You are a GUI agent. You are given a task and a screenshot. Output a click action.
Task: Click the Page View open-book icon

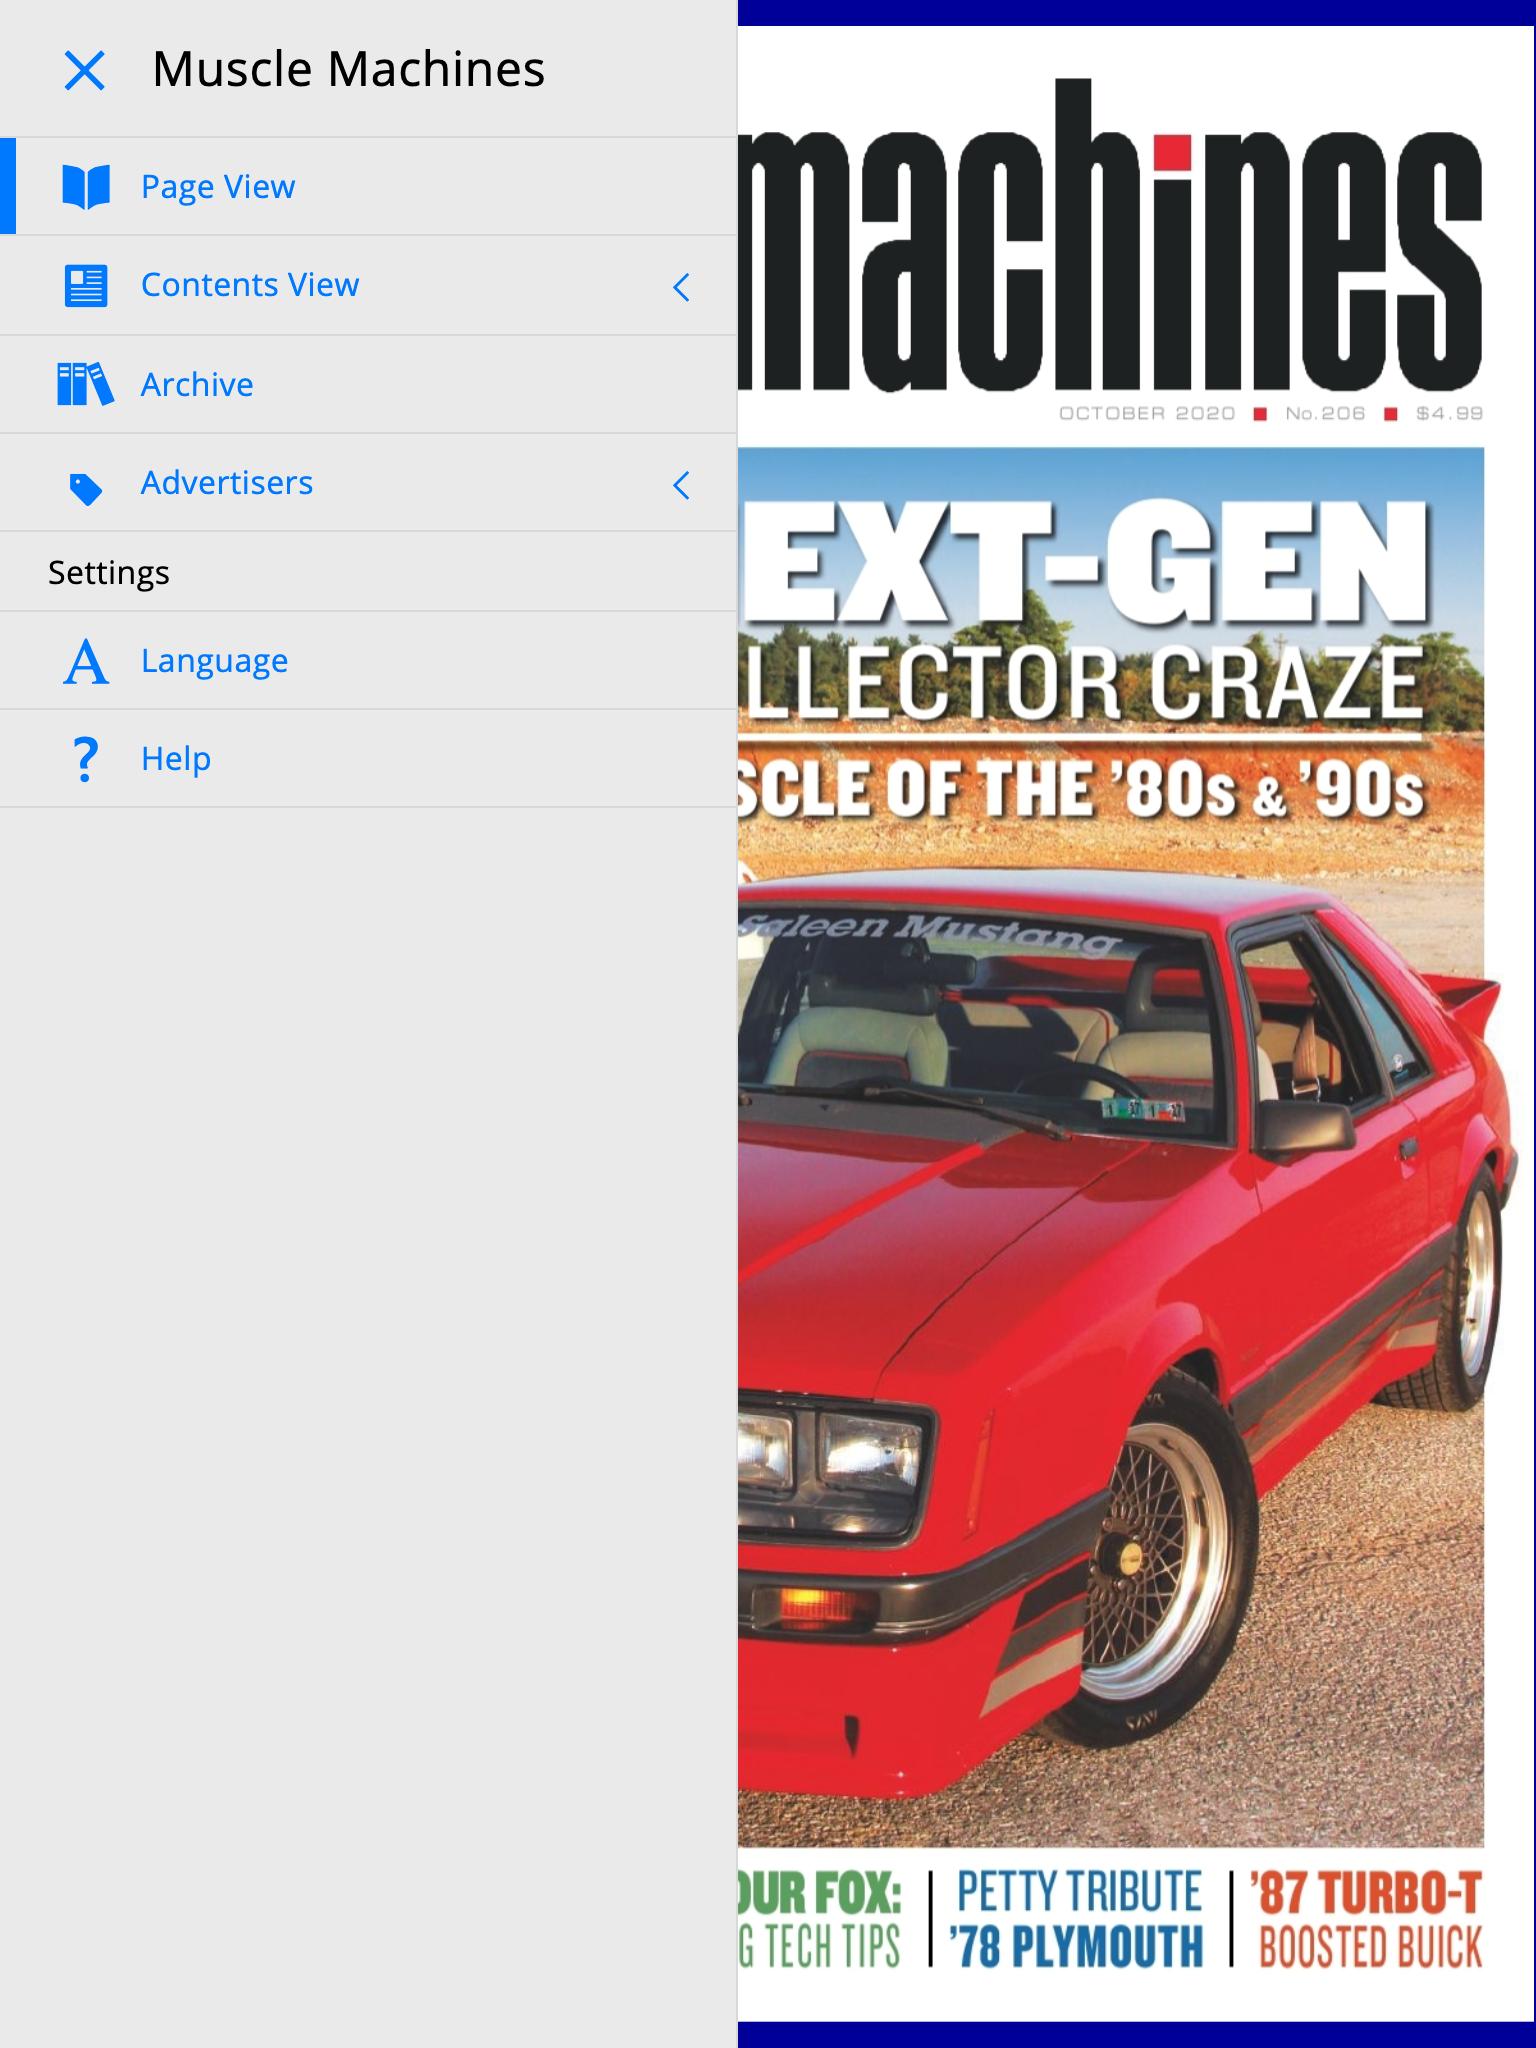pos(86,187)
